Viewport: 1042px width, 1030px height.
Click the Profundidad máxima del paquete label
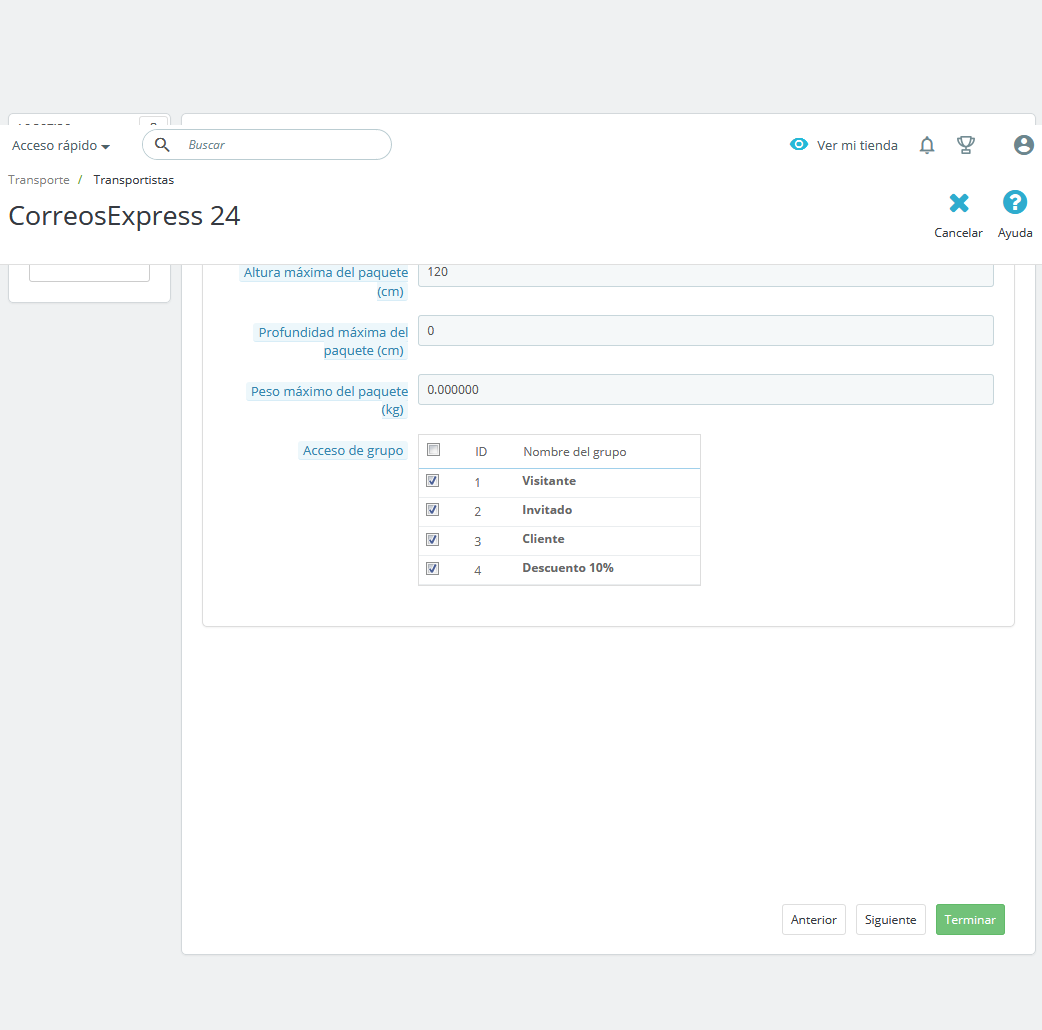pos(332,342)
